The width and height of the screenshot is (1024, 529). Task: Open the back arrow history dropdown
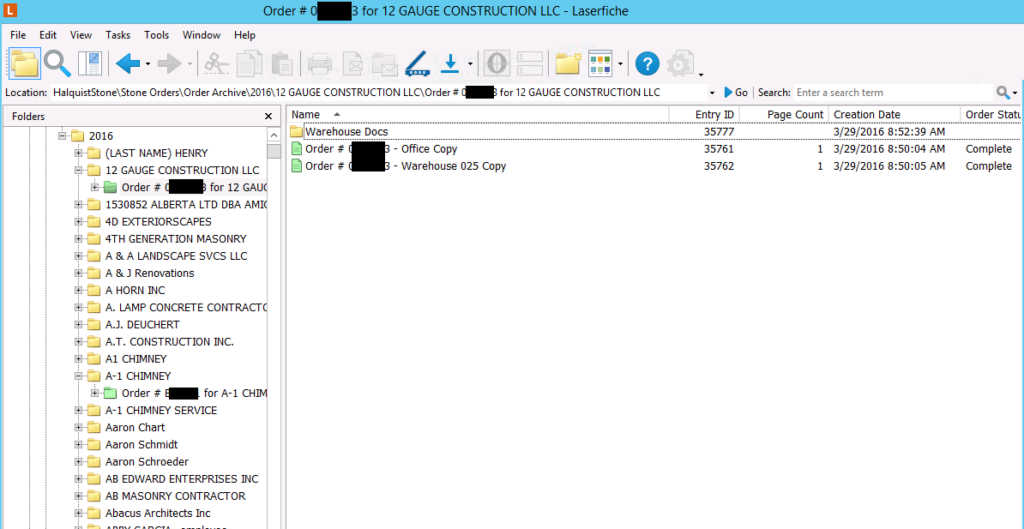pos(148,64)
